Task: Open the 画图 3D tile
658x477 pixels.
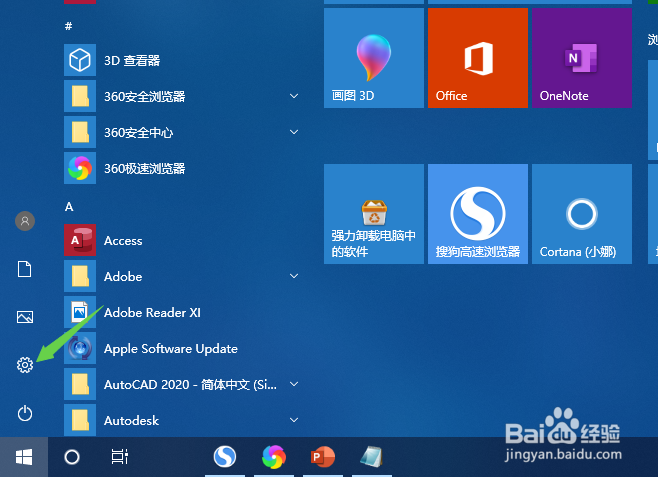Action: (373, 58)
